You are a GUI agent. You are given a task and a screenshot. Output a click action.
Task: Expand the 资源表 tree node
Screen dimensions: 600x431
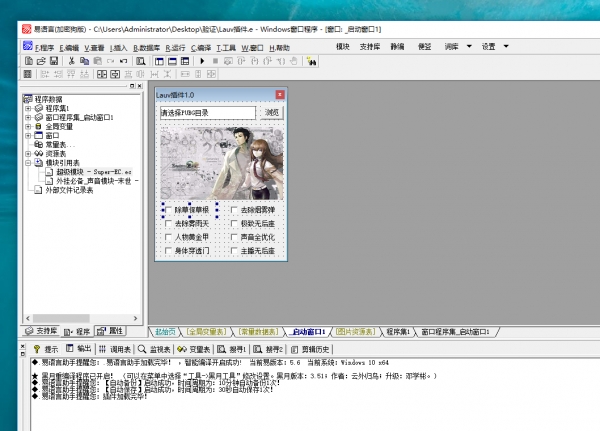pos(28,153)
